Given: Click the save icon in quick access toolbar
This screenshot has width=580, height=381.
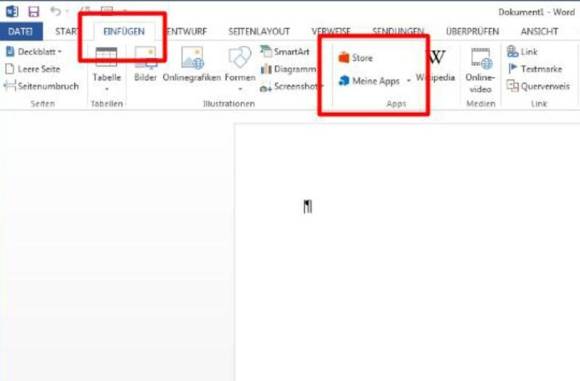Looking at the screenshot, I should 34,12.
